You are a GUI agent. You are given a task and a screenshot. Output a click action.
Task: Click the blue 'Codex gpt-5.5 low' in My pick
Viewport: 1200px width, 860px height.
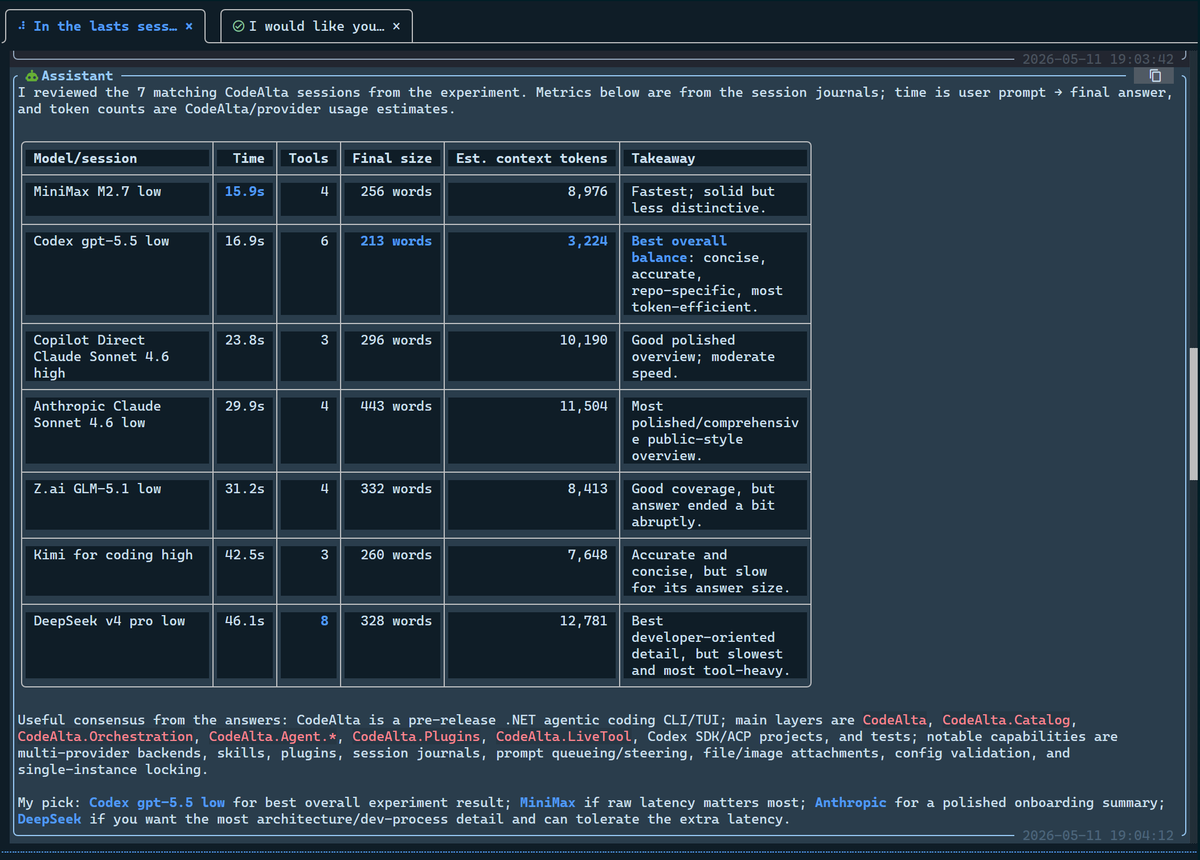click(157, 803)
